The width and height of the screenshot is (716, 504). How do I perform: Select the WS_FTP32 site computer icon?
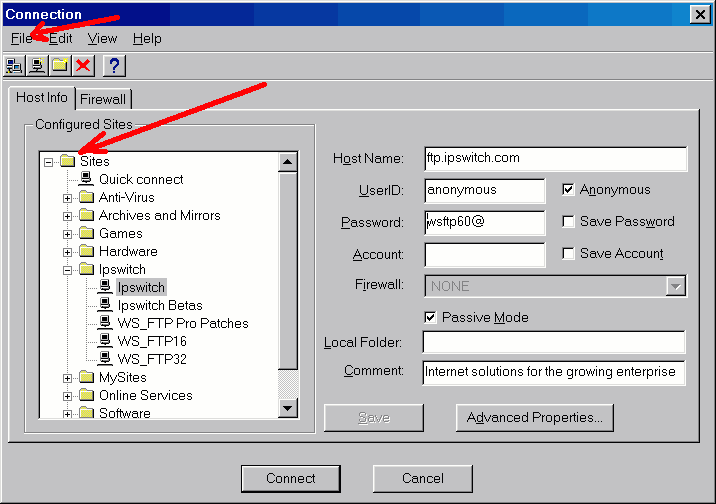pos(105,359)
